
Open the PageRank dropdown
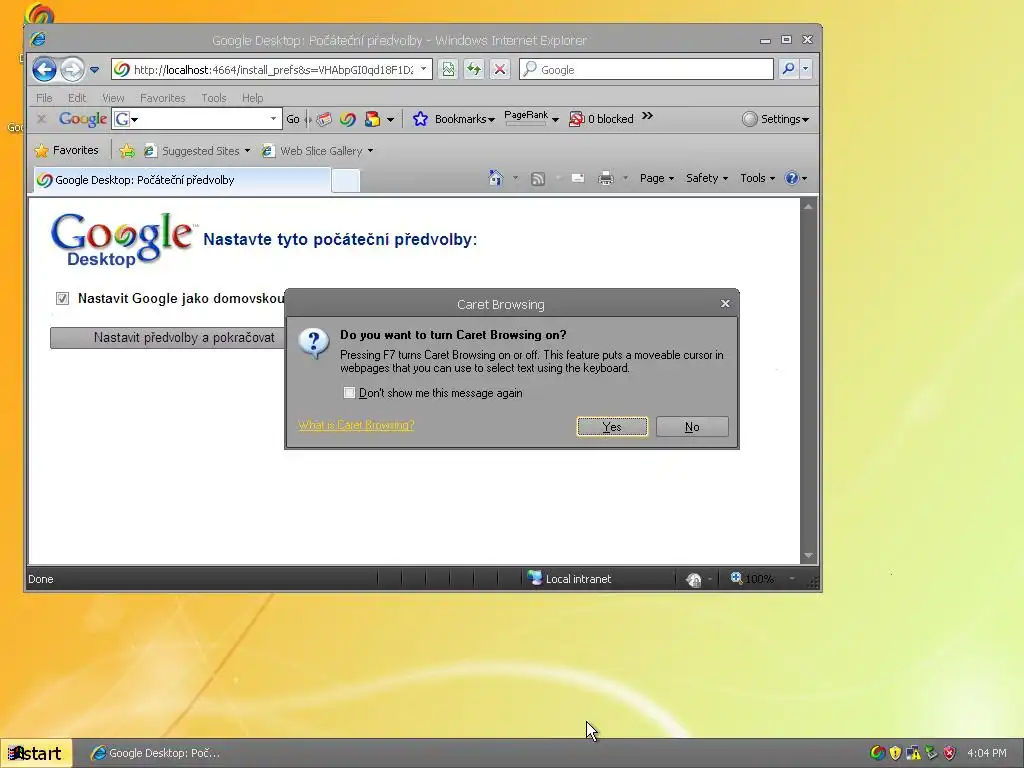(532, 118)
